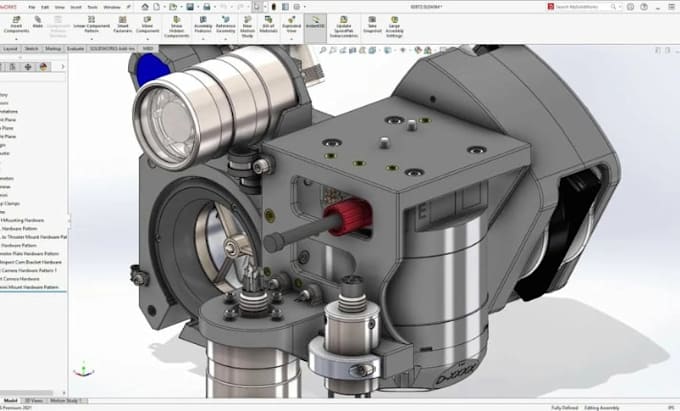This screenshot has width=680, height=411.
Task: Click the Help question mark icon
Action: pos(644,7)
